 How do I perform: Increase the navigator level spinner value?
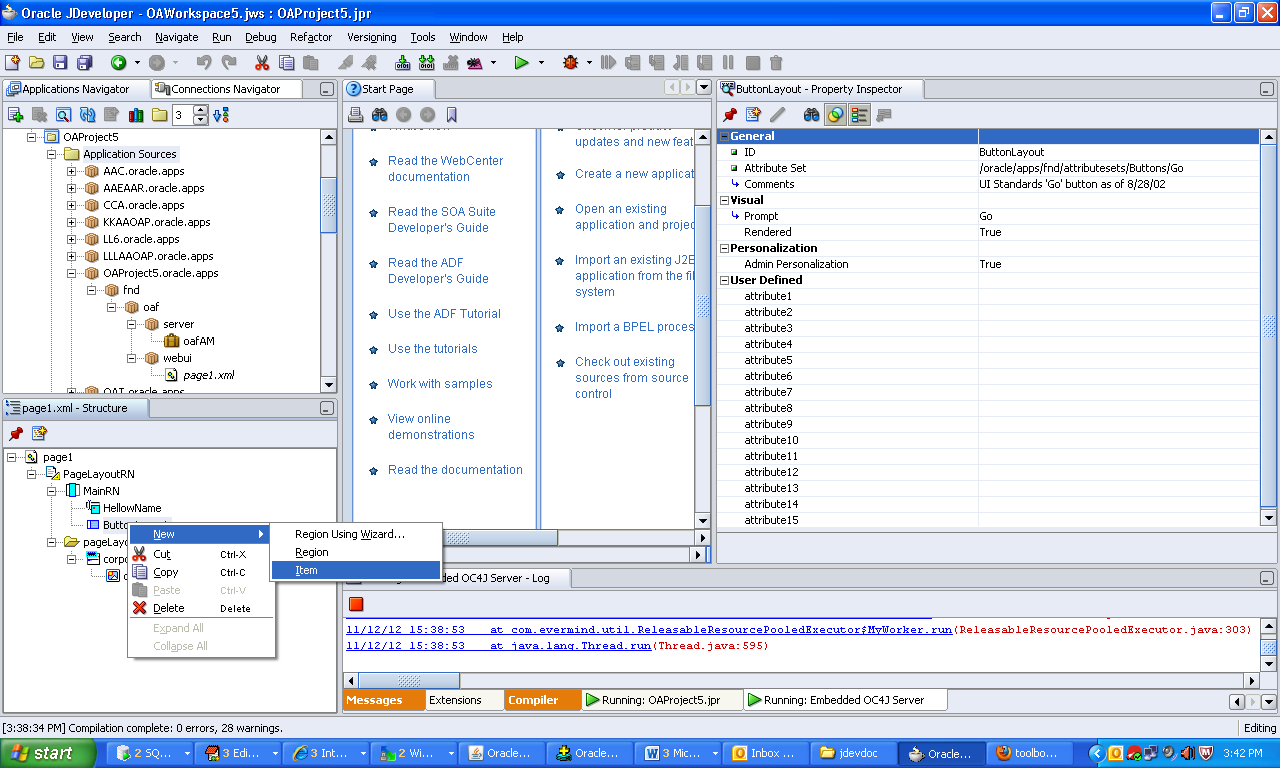[x=200, y=110]
